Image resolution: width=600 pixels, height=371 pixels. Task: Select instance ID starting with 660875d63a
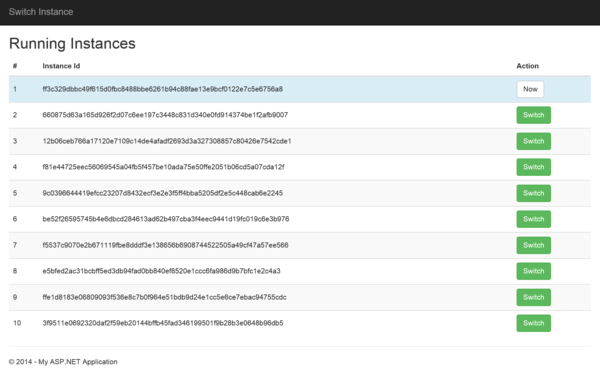(165, 115)
